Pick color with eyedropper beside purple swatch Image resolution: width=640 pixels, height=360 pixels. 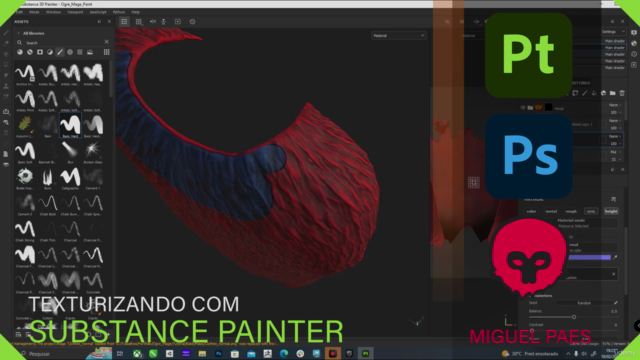point(615,257)
